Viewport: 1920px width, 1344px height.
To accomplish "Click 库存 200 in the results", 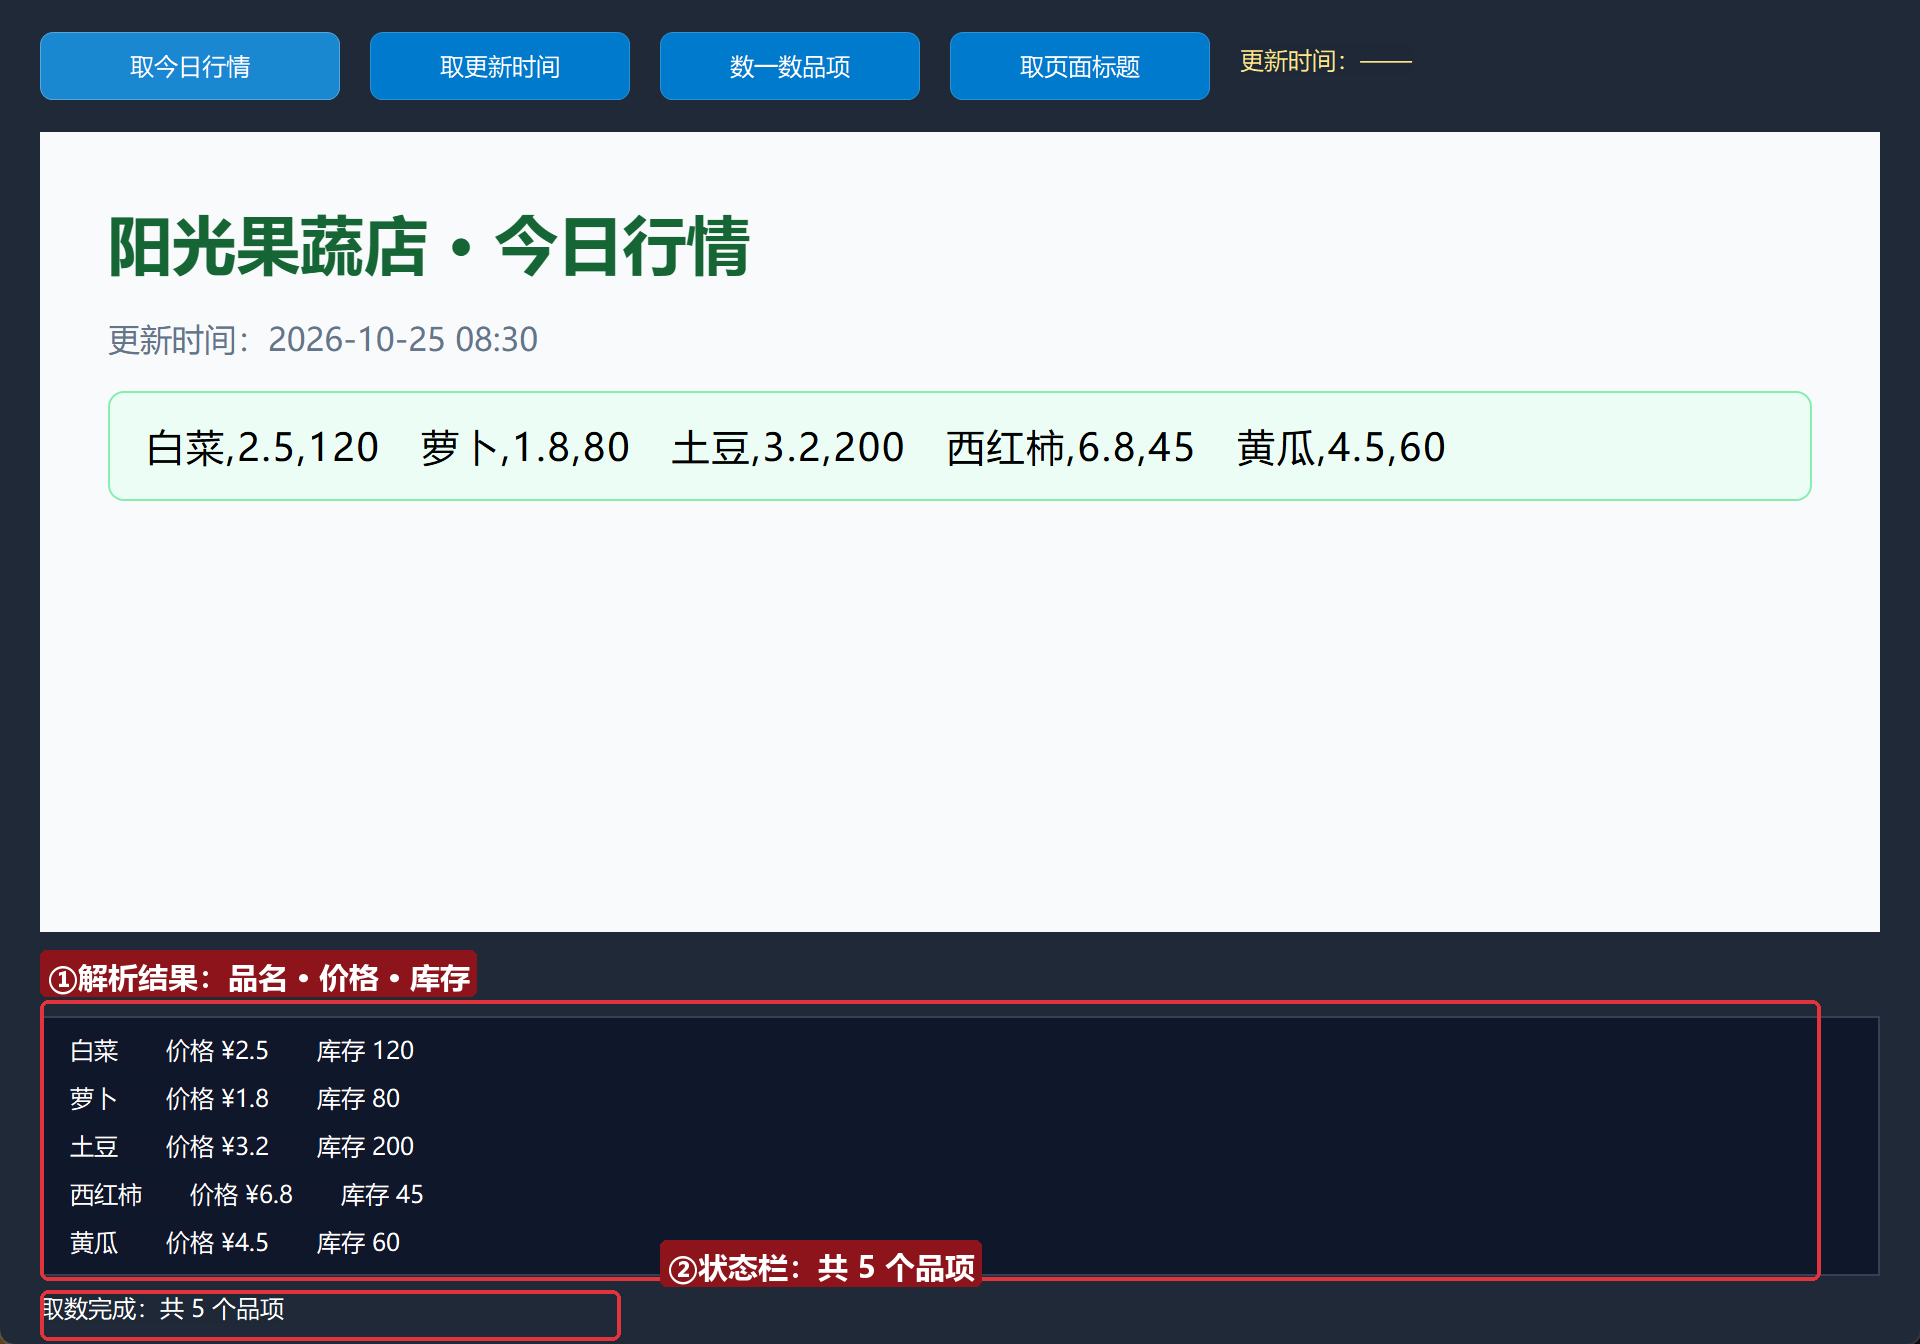I will (x=365, y=1147).
